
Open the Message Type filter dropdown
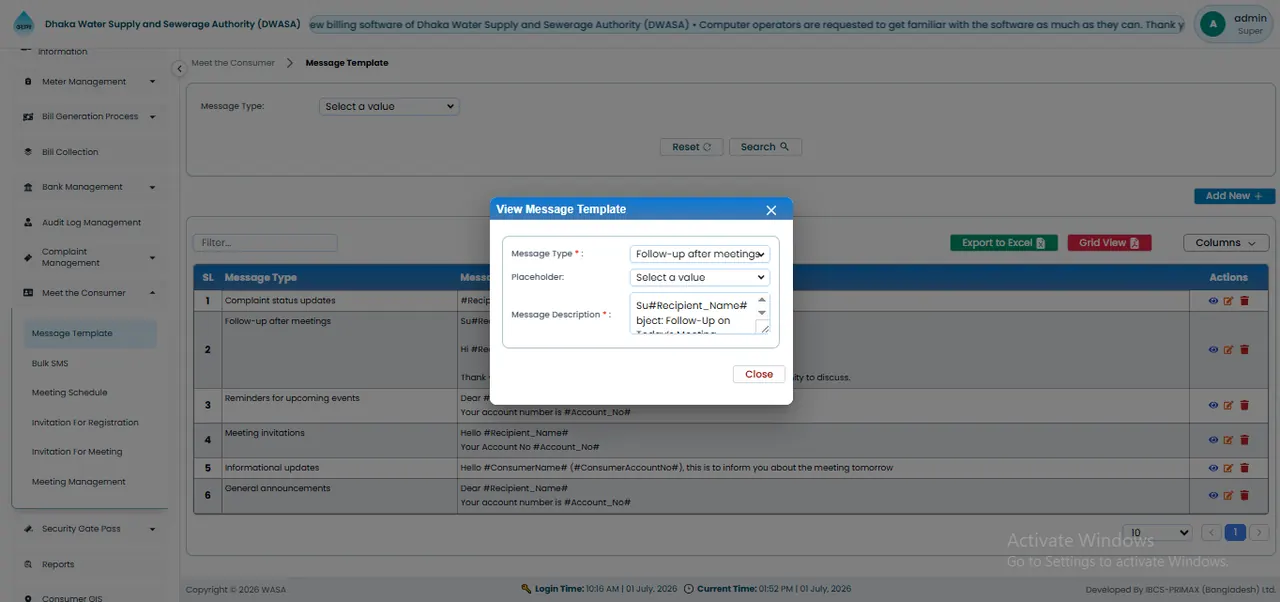coord(389,106)
